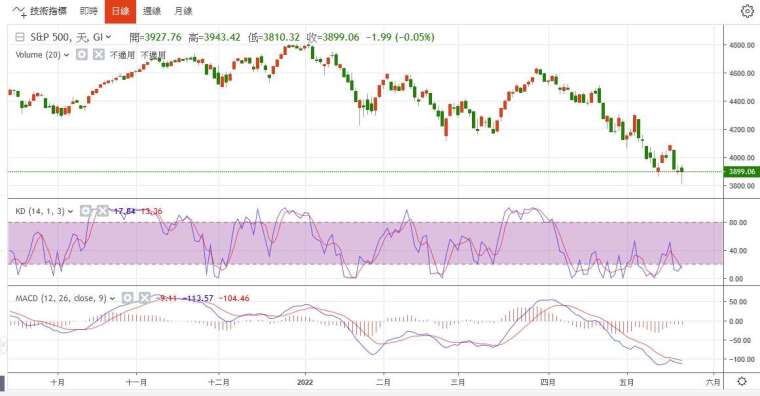Open the 技術指標 indicators icon

[19, 11]
